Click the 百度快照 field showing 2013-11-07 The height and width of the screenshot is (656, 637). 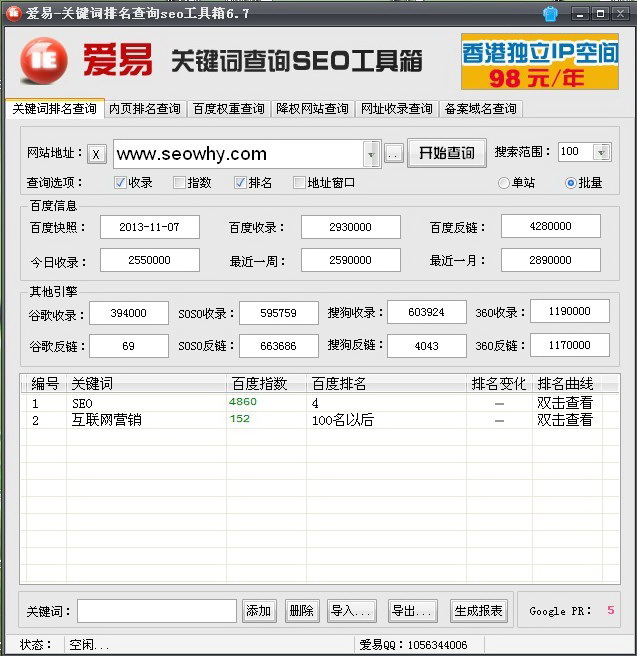point(150,227)
